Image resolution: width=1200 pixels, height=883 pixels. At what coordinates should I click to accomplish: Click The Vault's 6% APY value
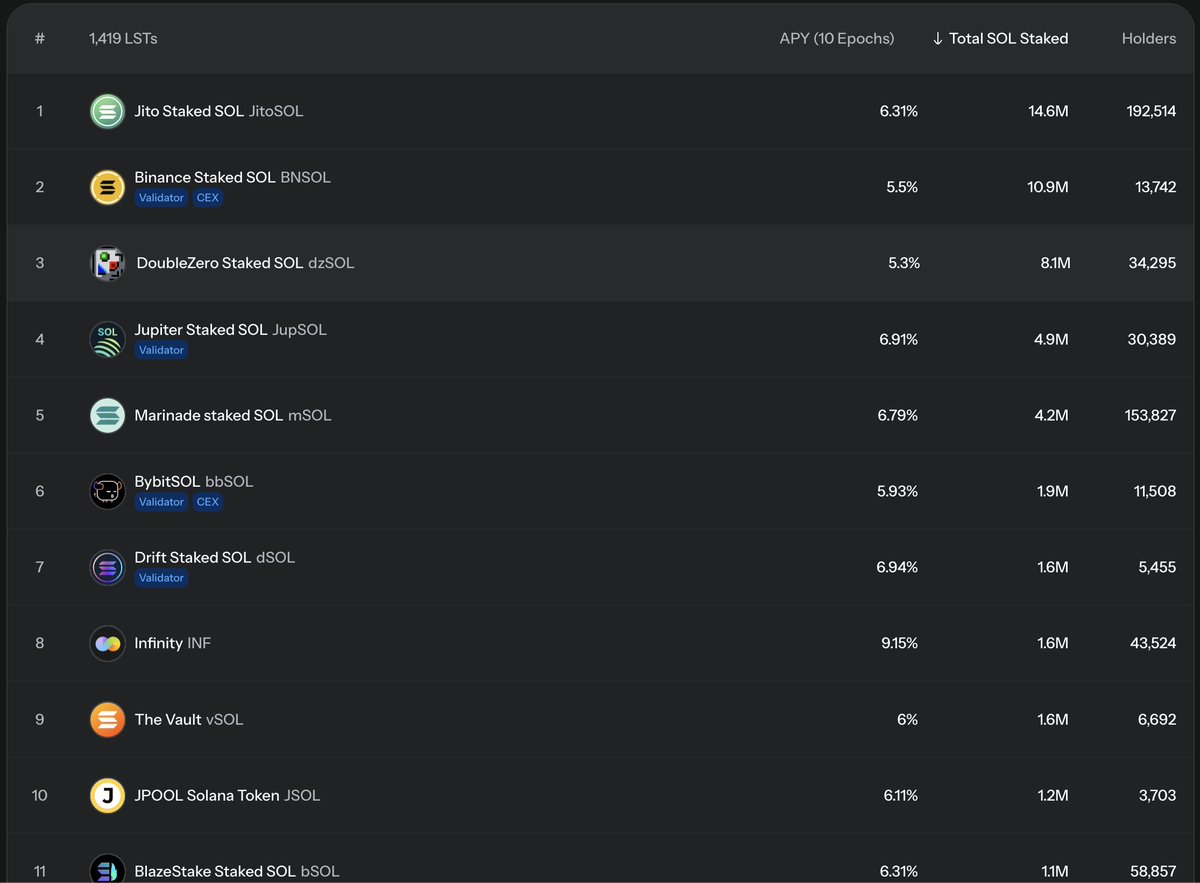[908, 719]
